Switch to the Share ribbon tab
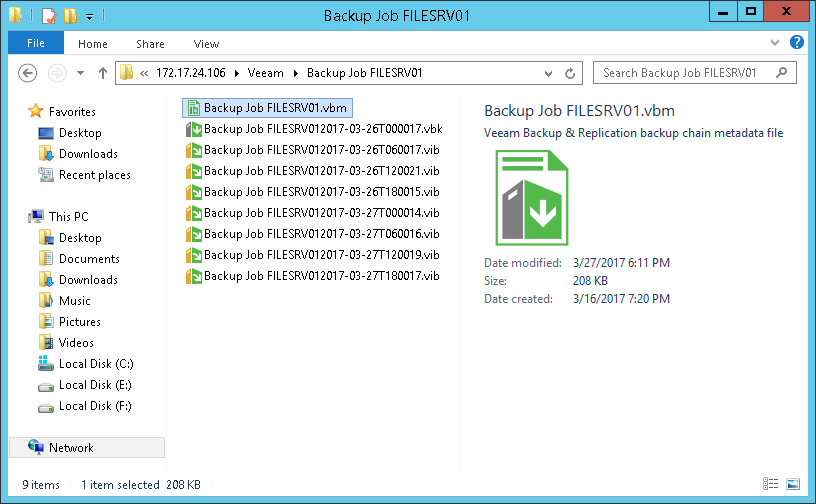This screenshot has width=816, height=504. click(150, 44)
